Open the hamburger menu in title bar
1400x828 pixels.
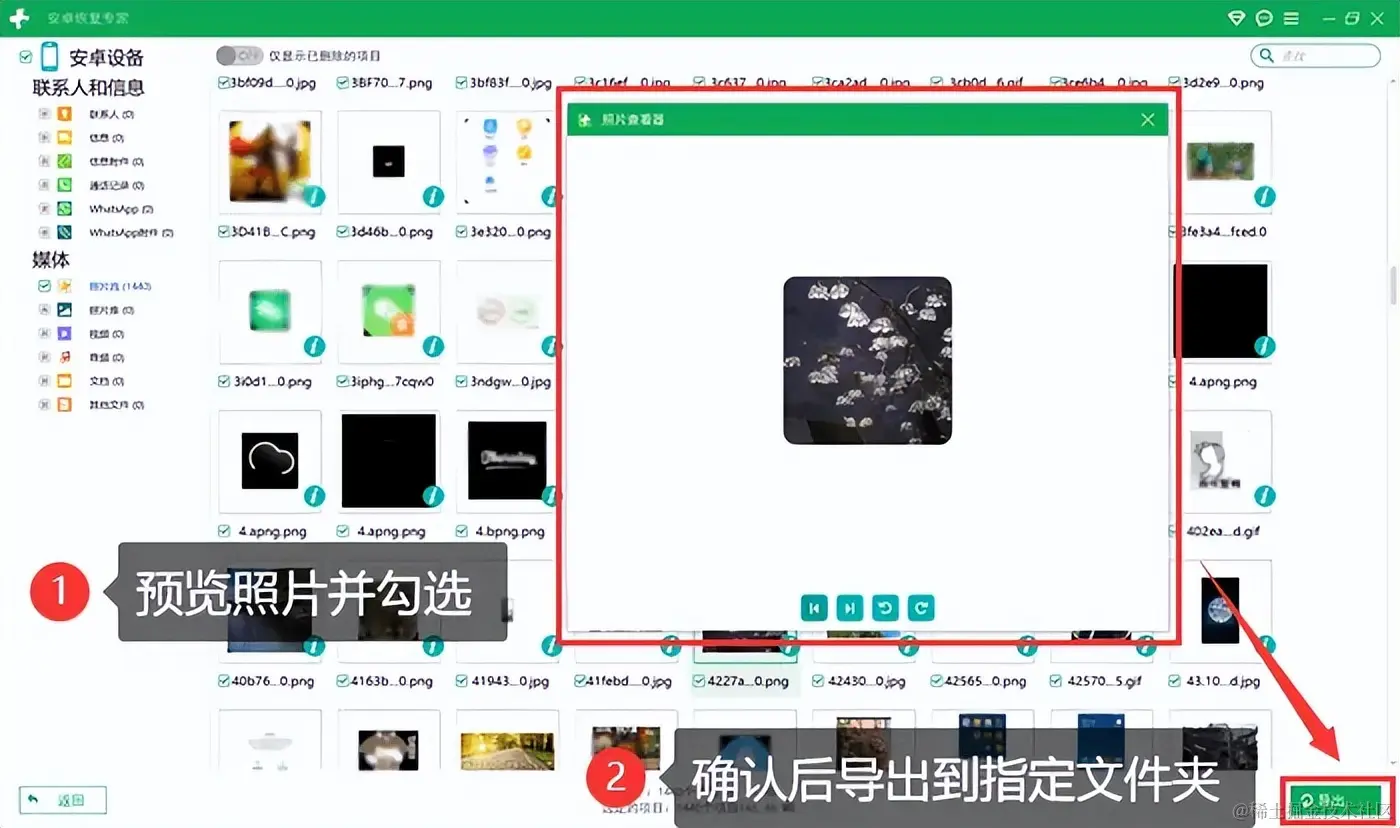(x=1291, y=18)
